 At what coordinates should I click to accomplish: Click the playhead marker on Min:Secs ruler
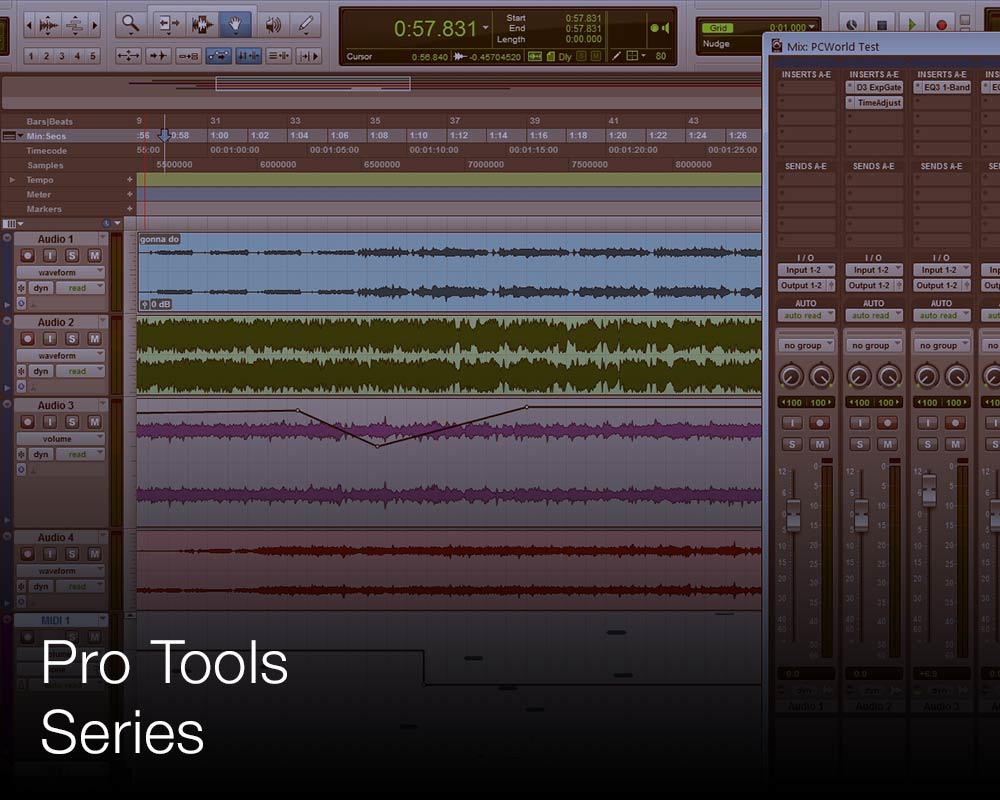click(x=165, y=135)
